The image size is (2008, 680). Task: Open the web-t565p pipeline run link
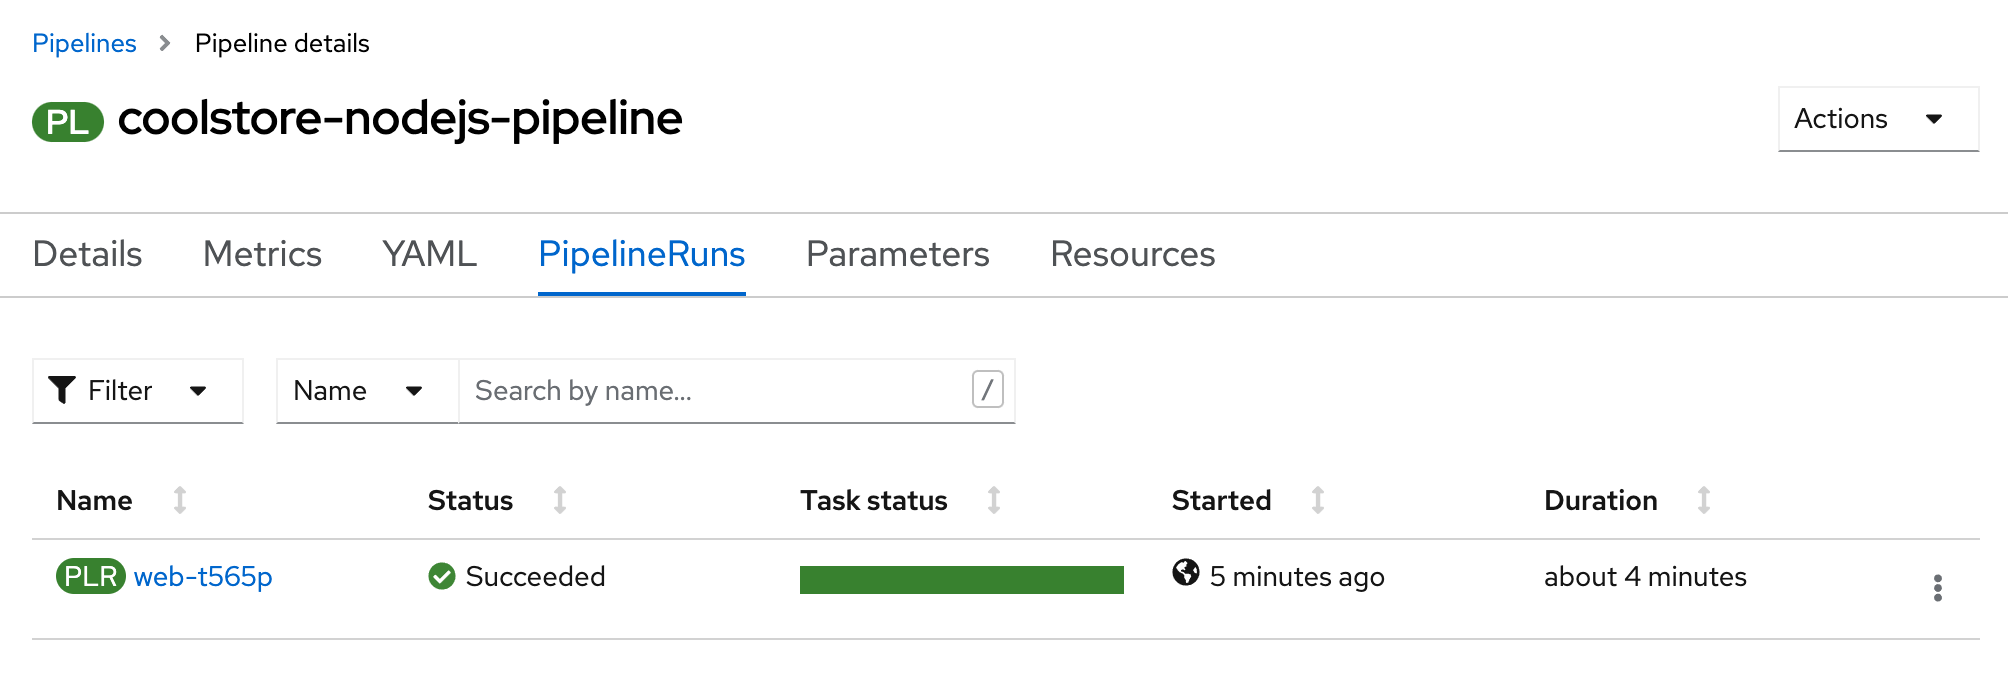[x=203, y=576]
